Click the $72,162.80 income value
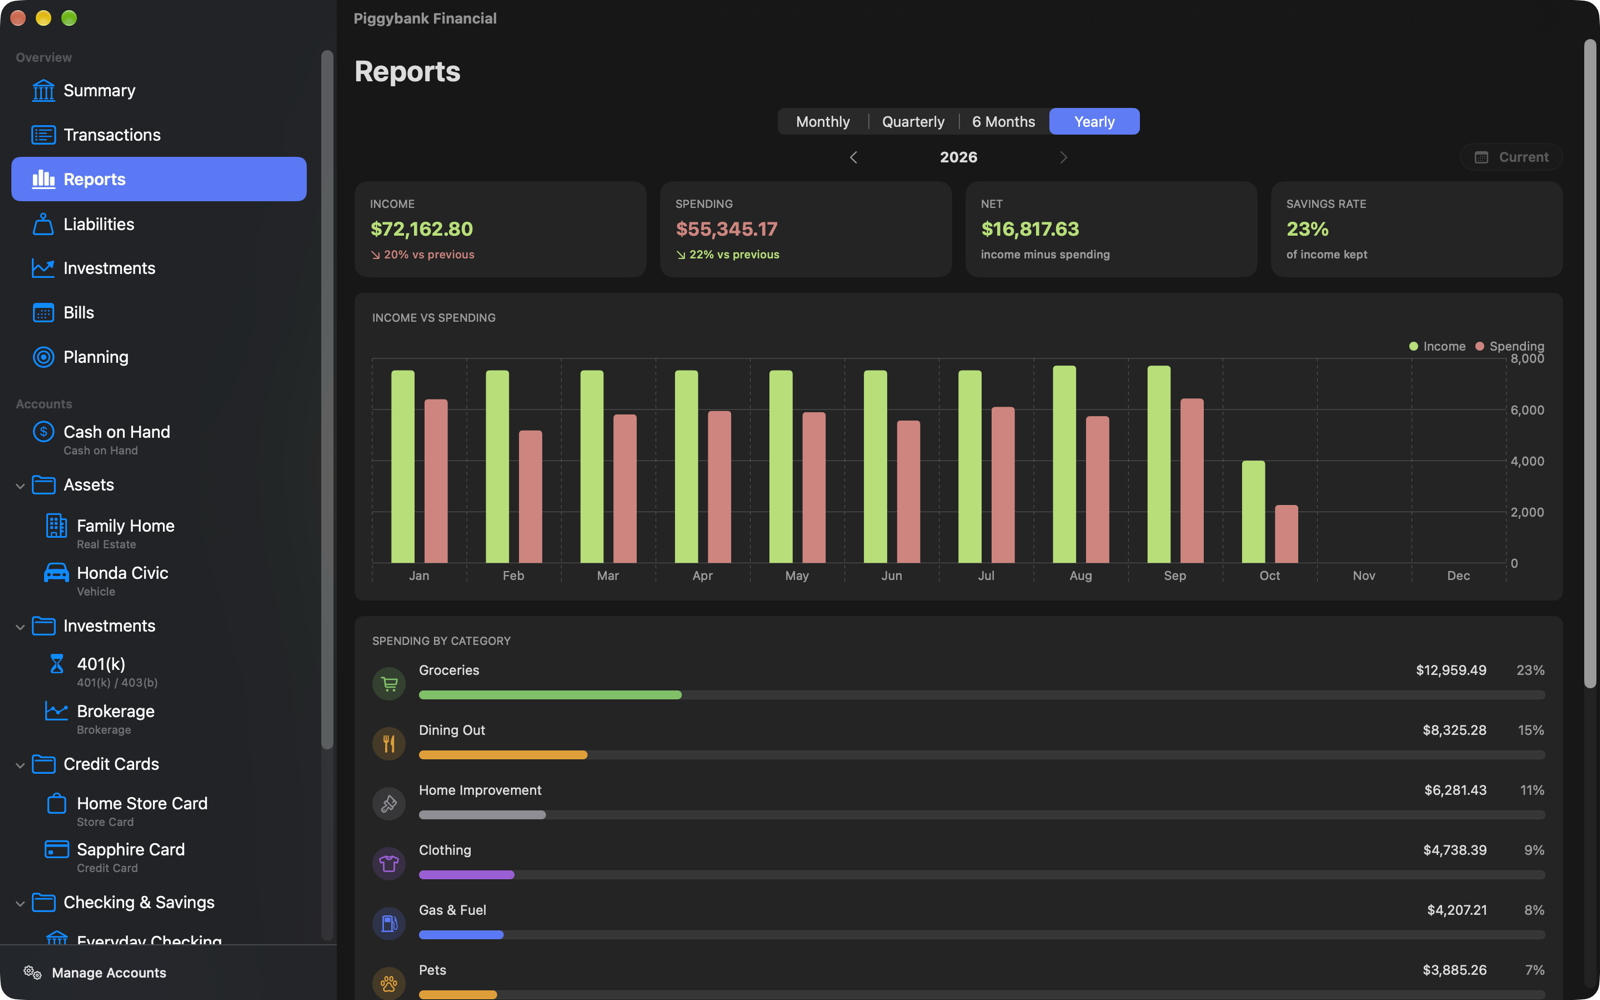Viewport: 1600px width, 1000px height. pyautogui.click(x=421, y=229)
